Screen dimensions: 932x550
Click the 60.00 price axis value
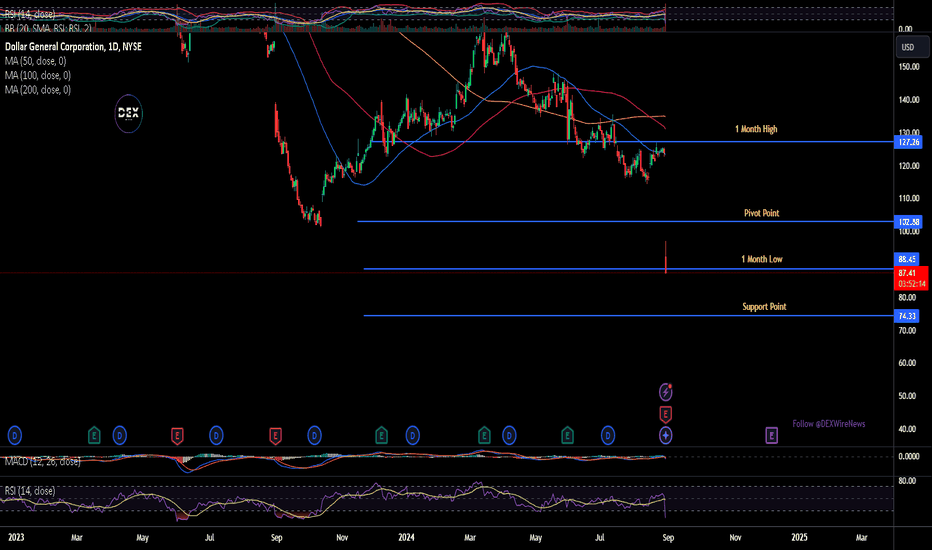[907, 363]
